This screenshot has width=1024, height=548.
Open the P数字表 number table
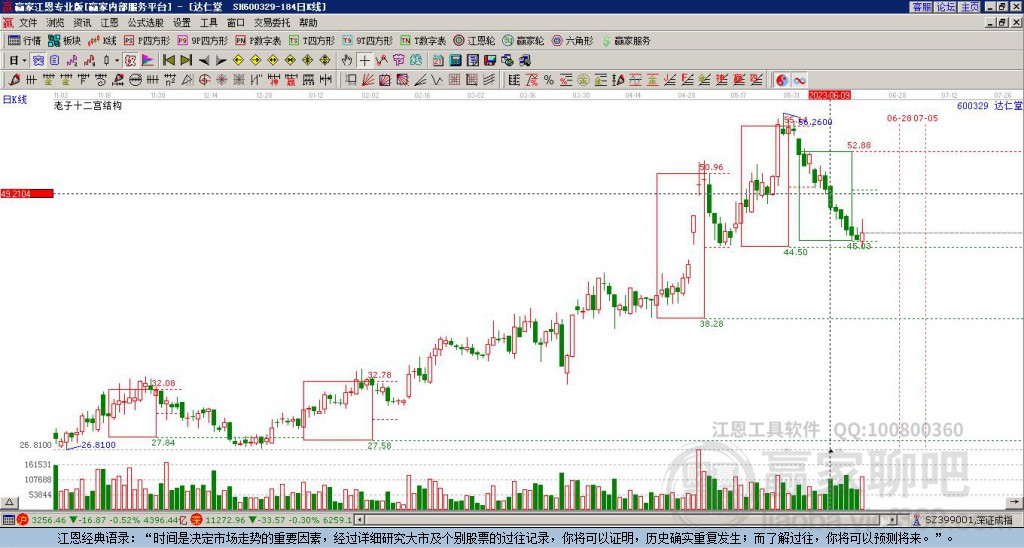tap(258, 40)
